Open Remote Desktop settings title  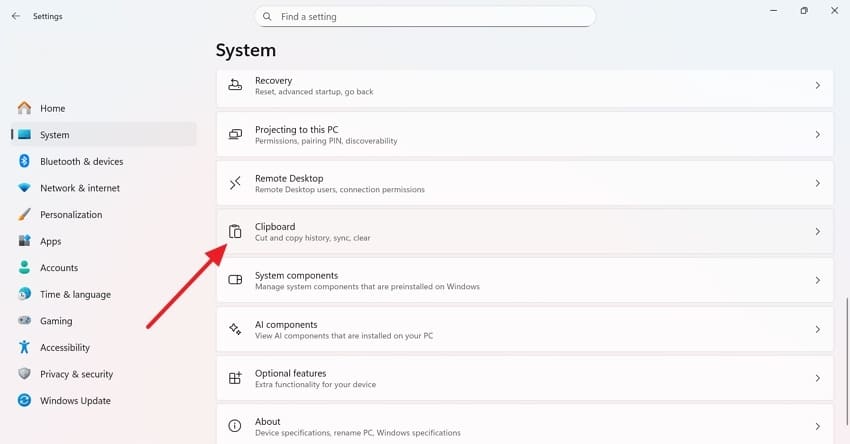point(289,178)
